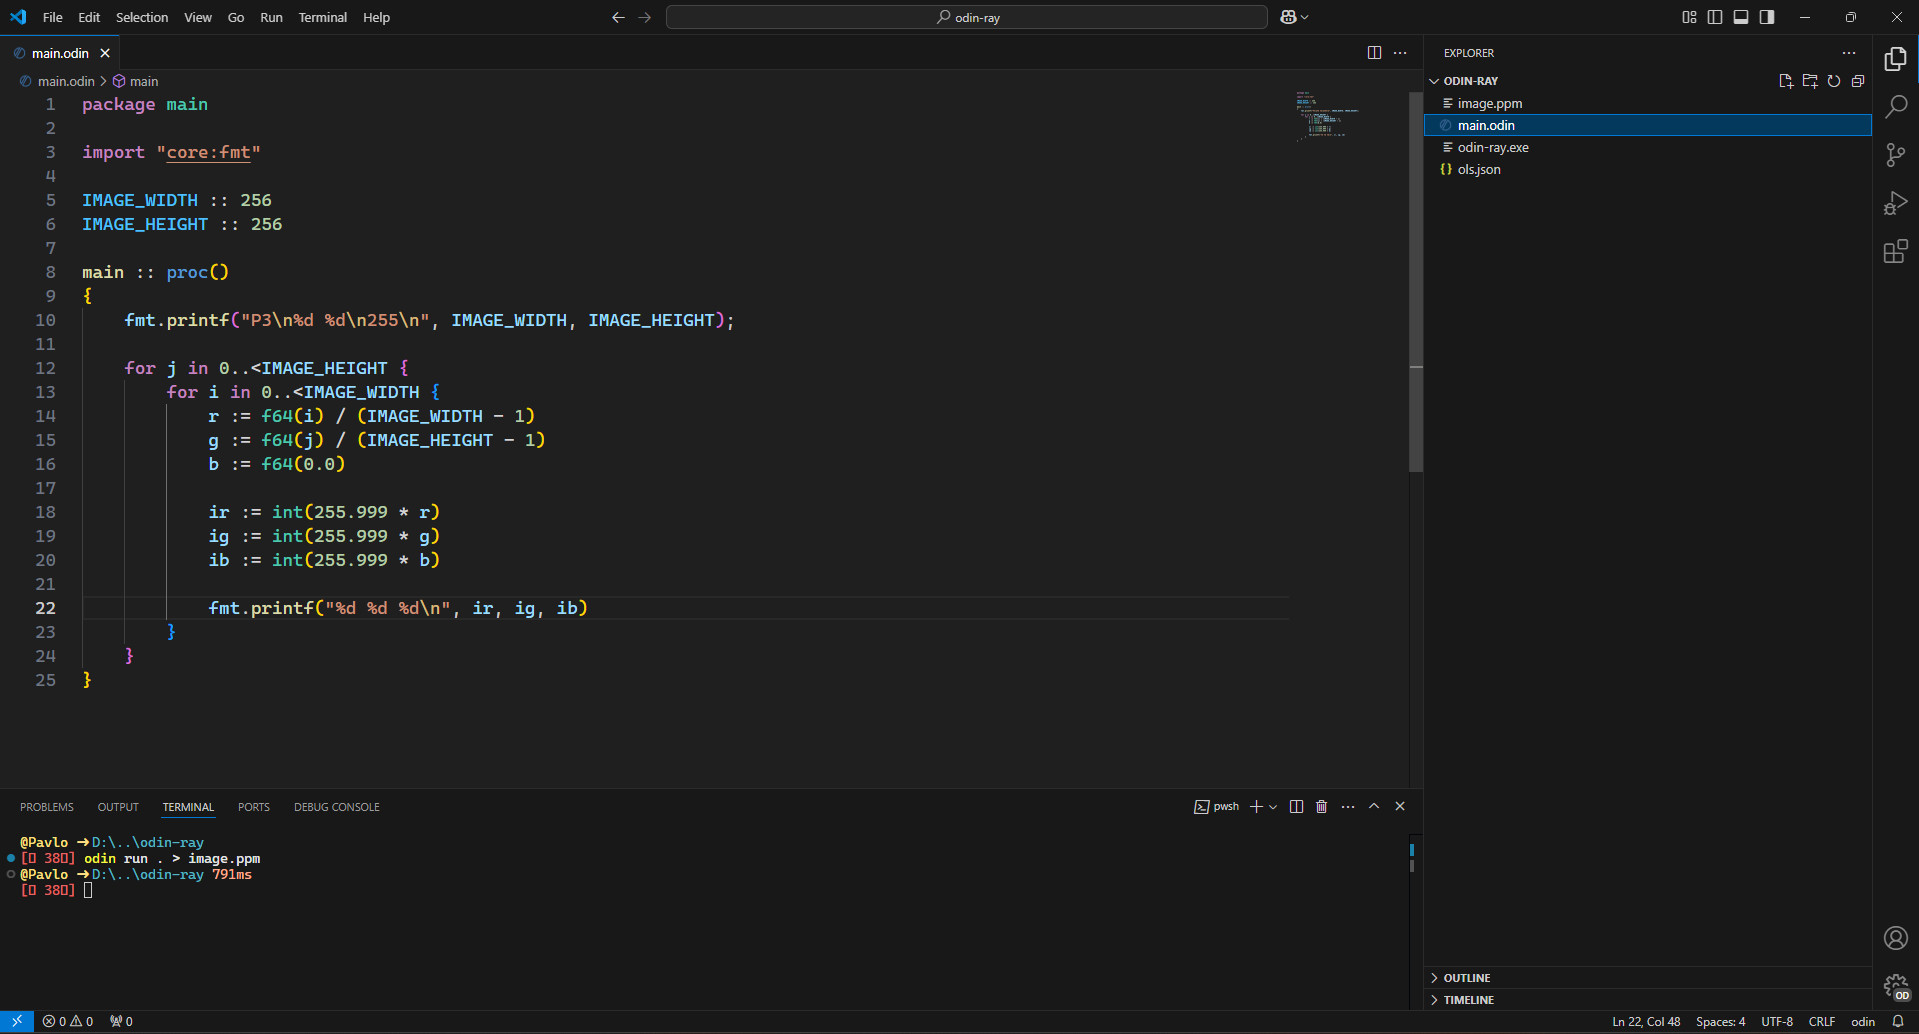Close the bottom panel

(1400, 807)
